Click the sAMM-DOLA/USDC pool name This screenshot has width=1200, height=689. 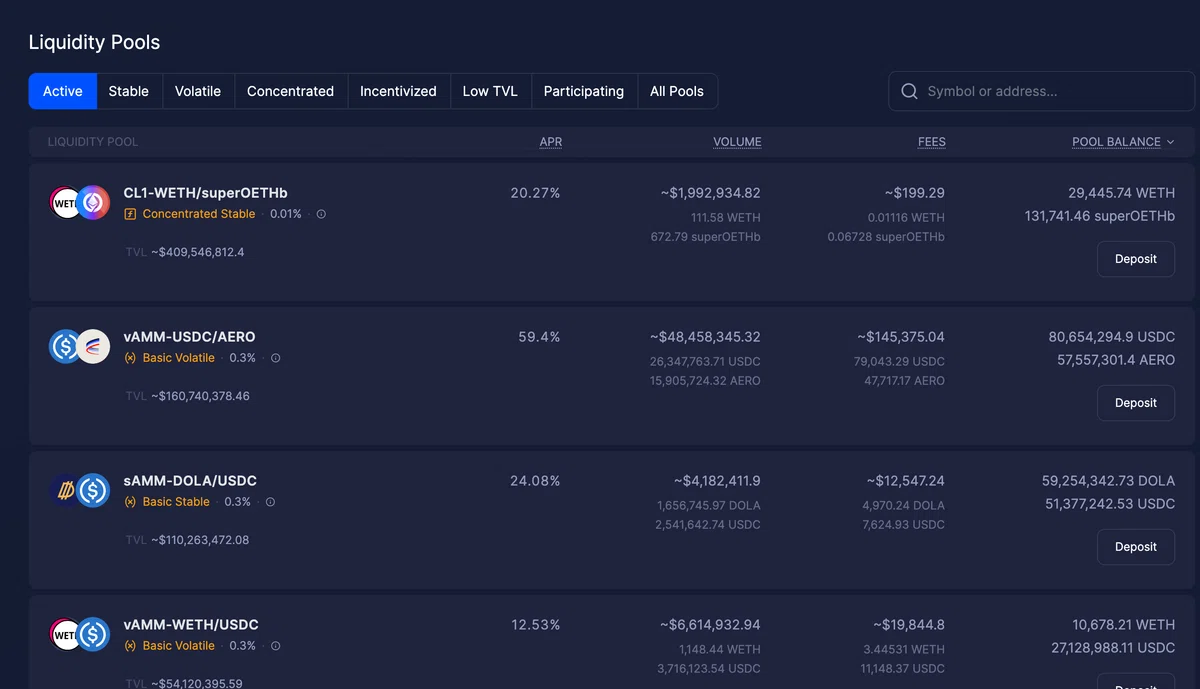point(190,481)
